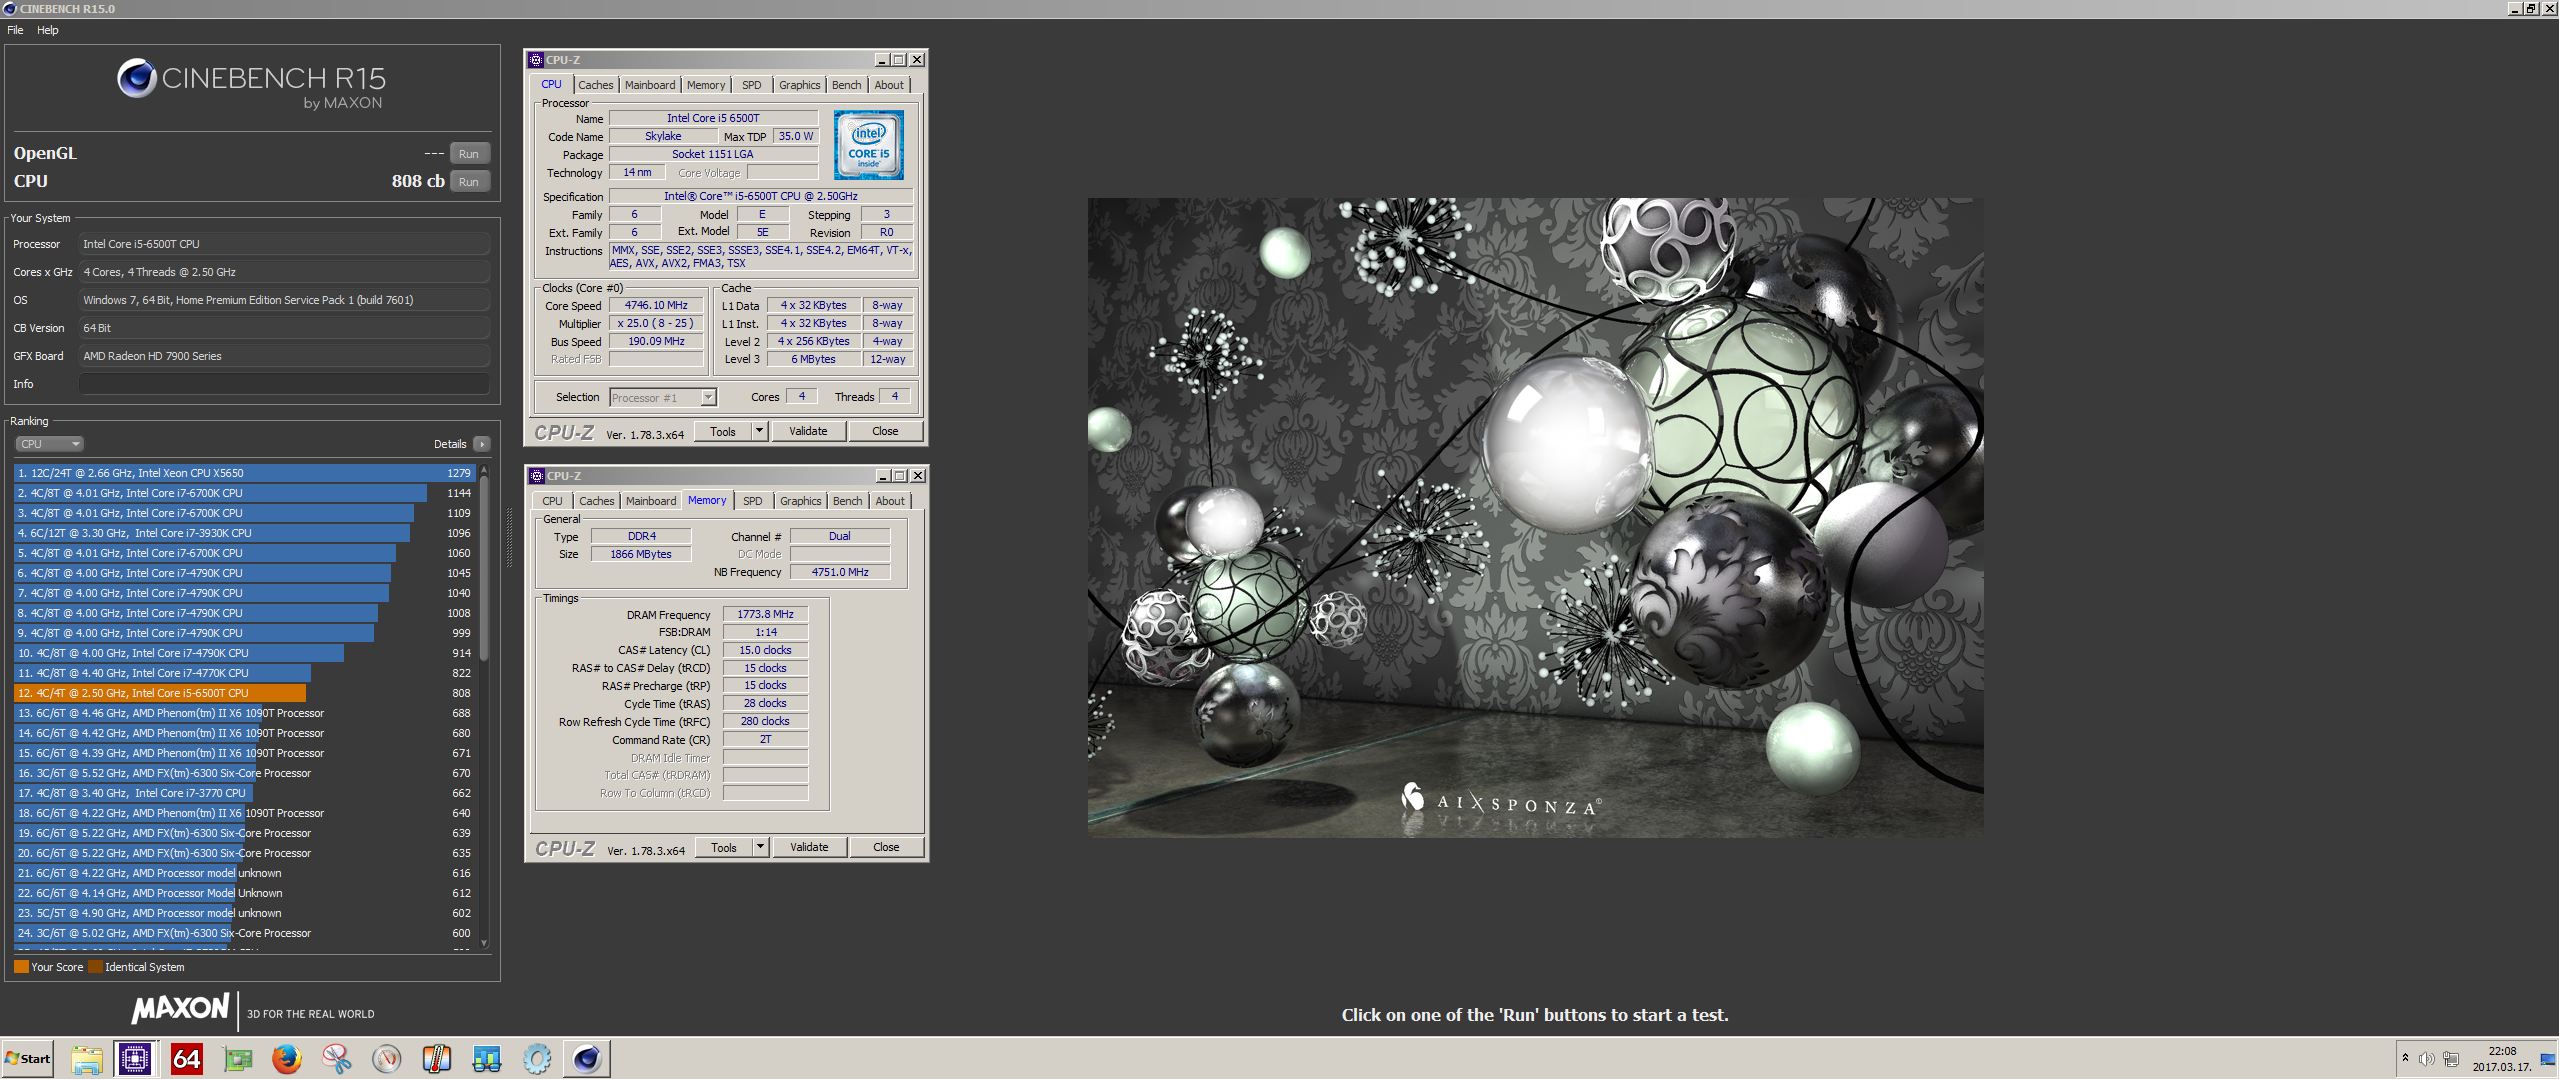Viewport: 2559px width, 1079px height.
Task: Click the round gauge taskbar icon
Action: click(x=387, y=1058)
